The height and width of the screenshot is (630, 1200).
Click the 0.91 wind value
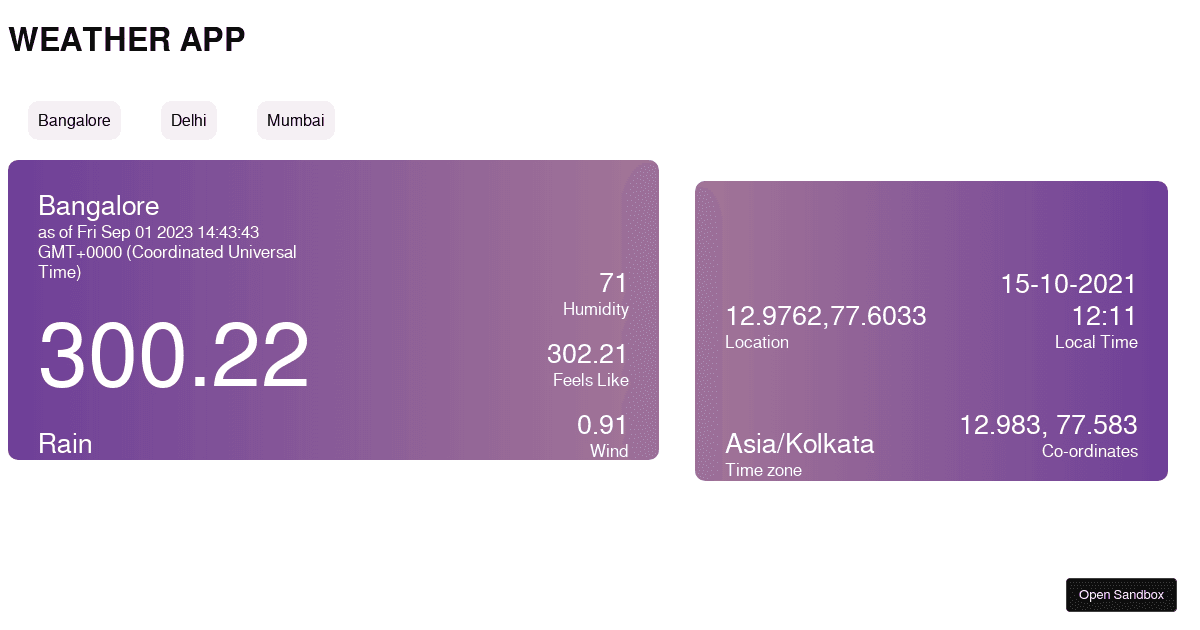coord(602,425)
